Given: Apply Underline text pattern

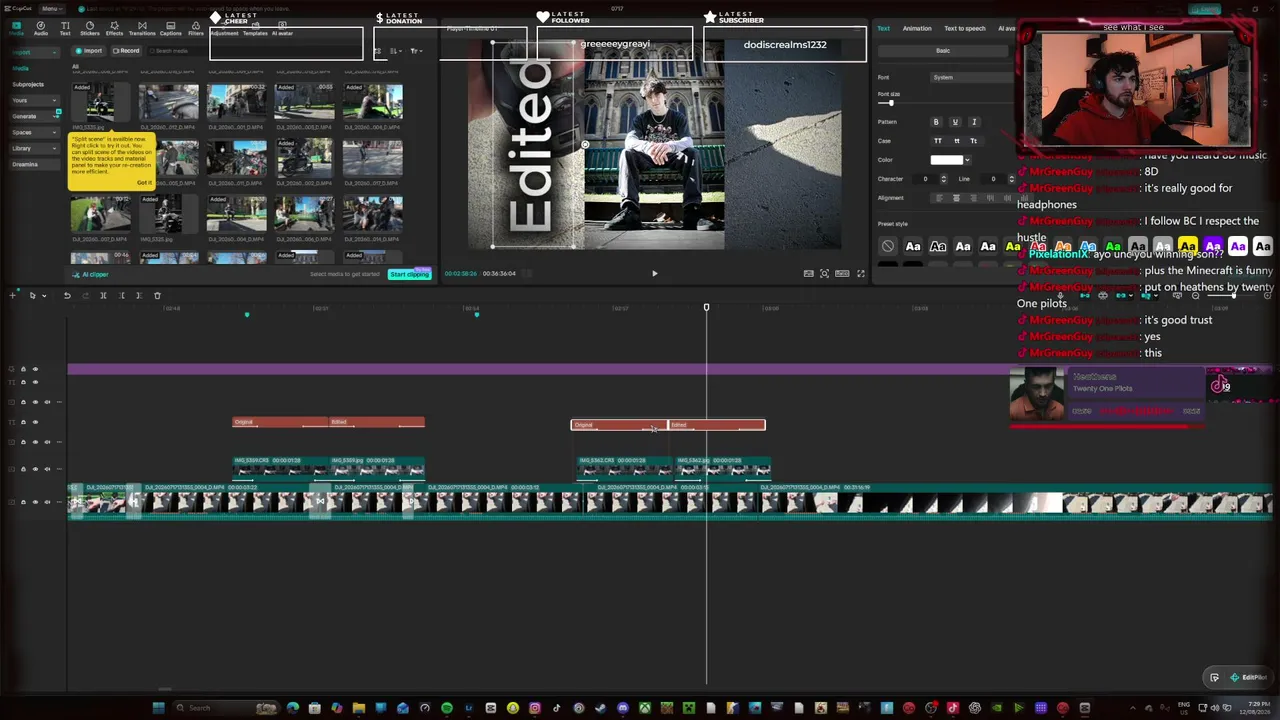Looking at the screenshot, I should tap(955, 122).
